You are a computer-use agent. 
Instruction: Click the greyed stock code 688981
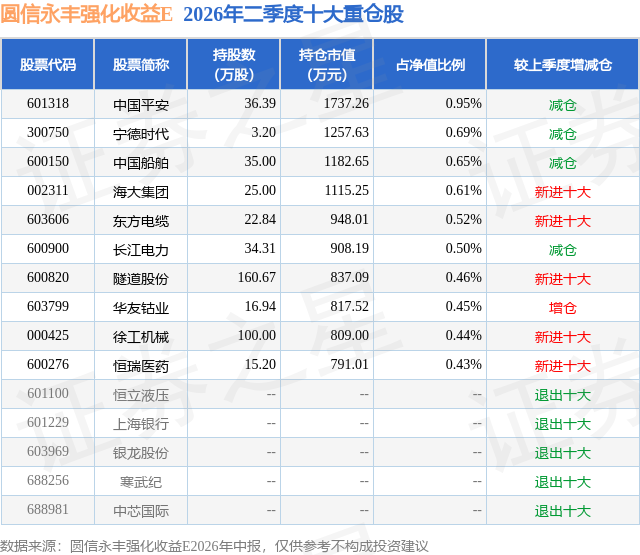[48, 509]
